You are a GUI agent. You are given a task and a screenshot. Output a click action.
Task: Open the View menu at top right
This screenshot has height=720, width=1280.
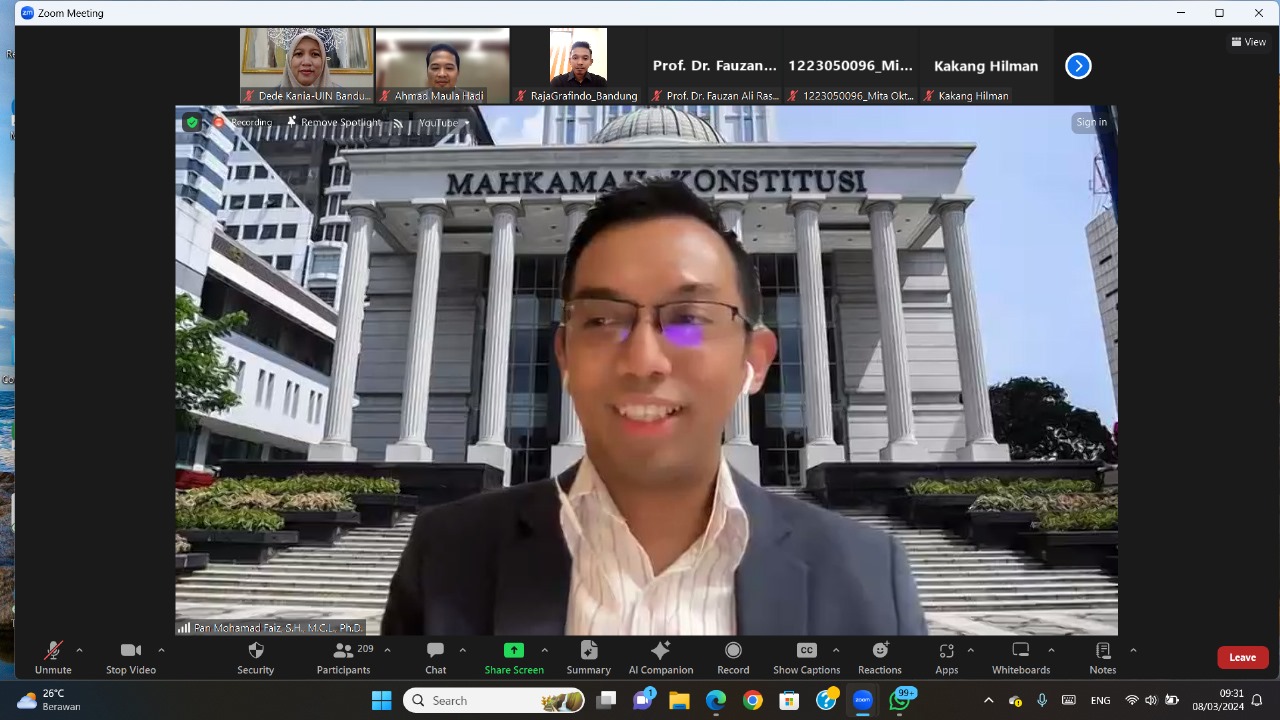[1249, 42]
